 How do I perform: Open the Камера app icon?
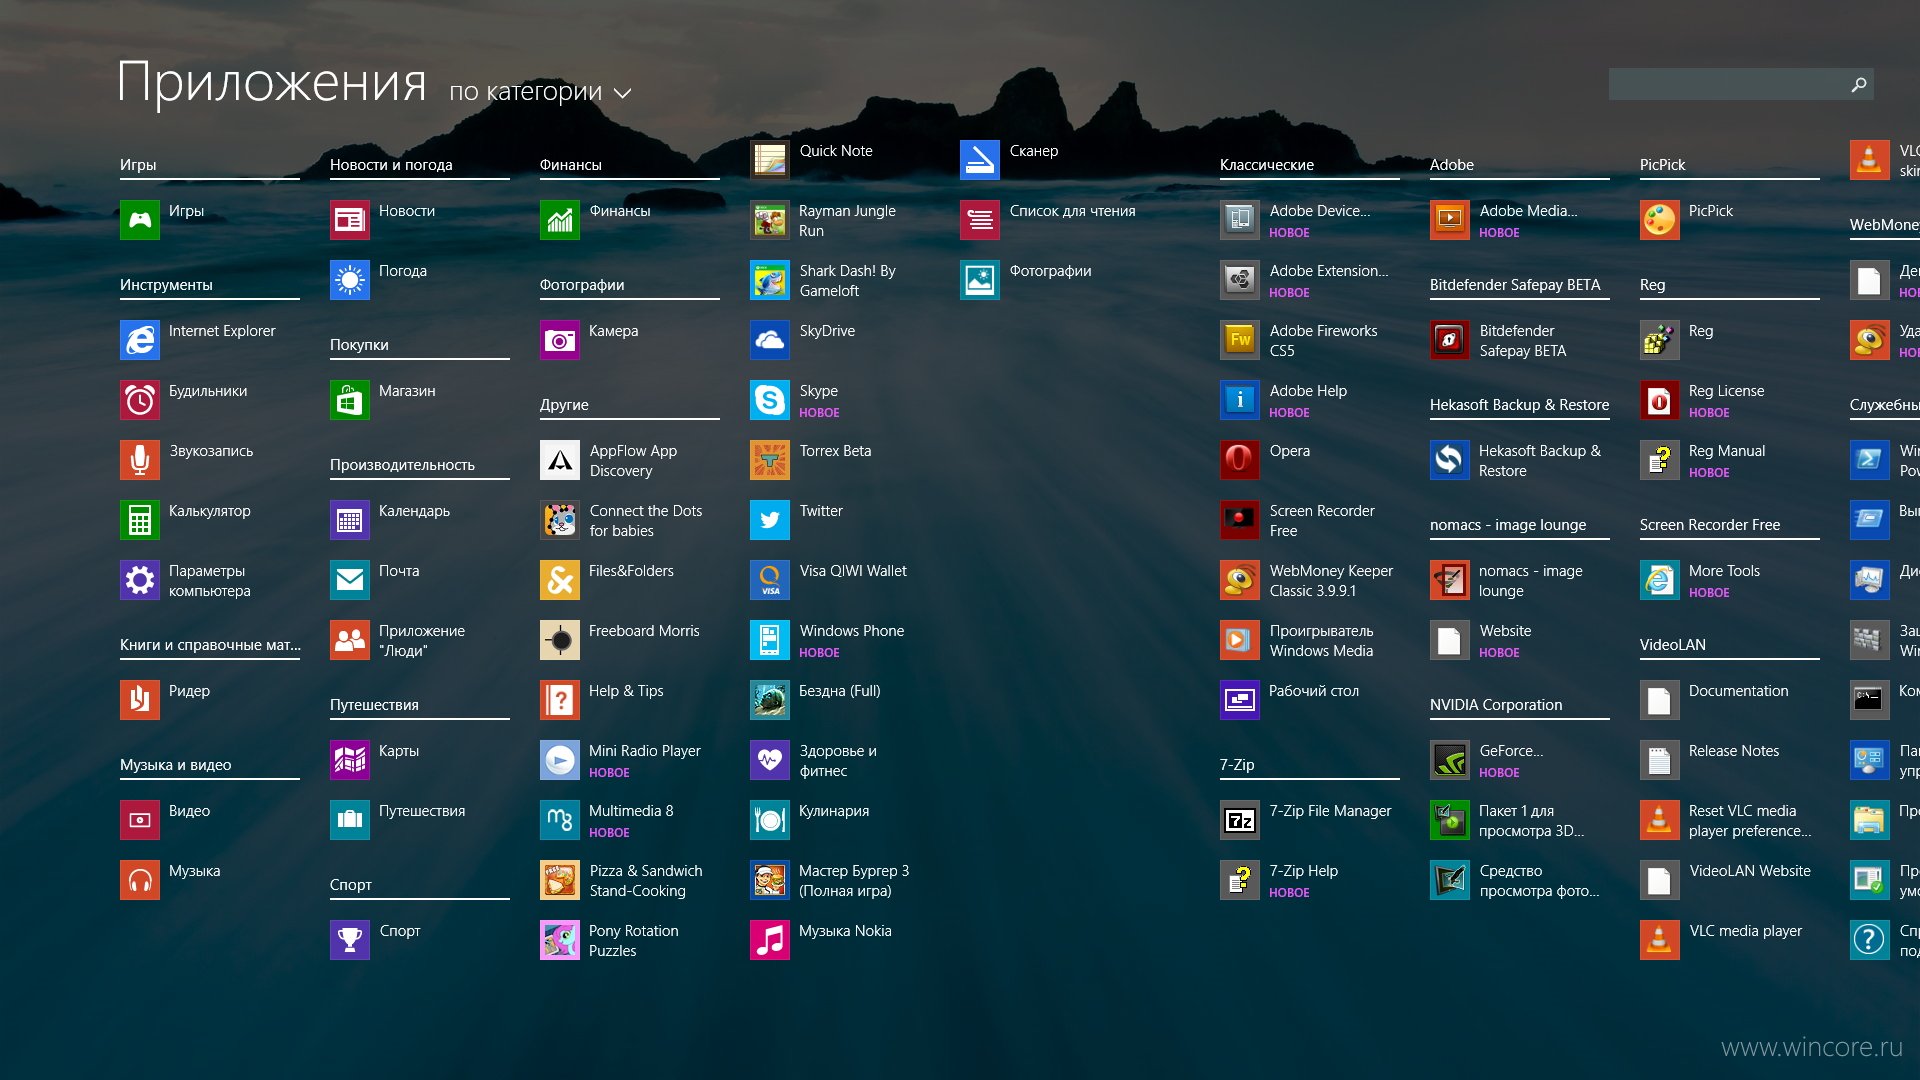tap(560, 340)
